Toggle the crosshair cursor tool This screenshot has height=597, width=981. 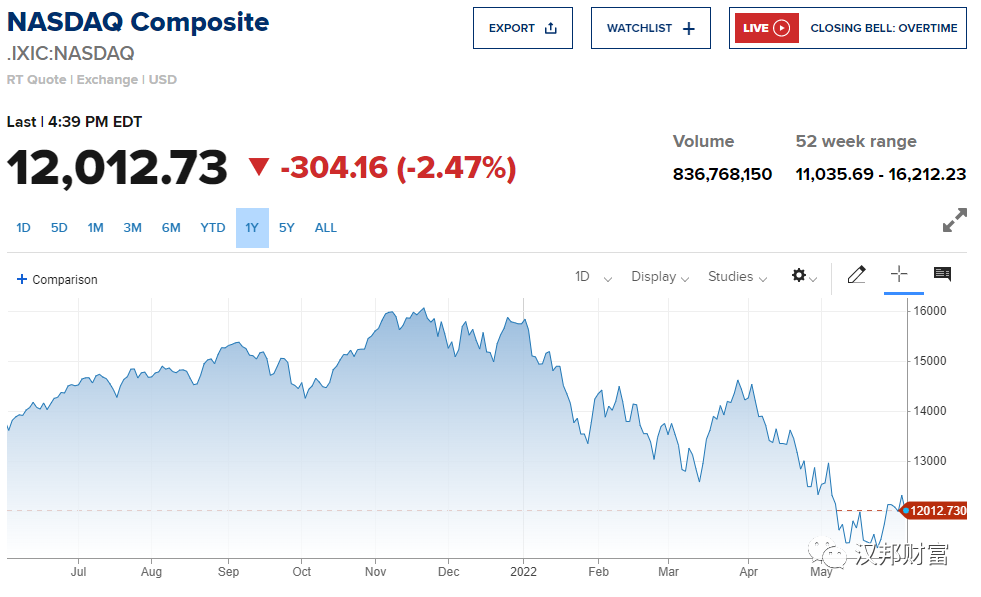click(899, 274)
